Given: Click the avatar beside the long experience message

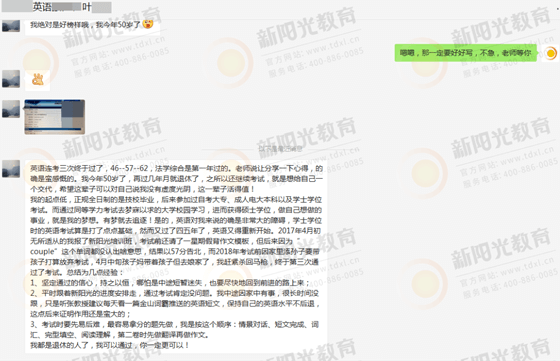Looking at the screenshot, I should (x=11, y=169).
